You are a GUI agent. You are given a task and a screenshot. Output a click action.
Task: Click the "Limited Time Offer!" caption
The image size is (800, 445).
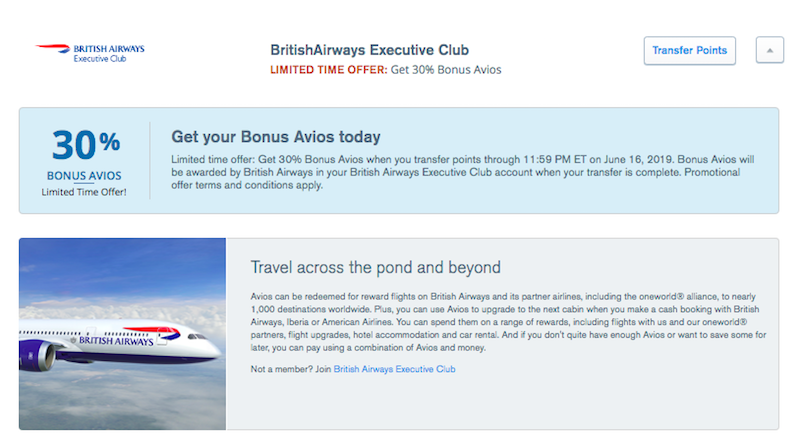pyautogui.click(x=85, y=192)
